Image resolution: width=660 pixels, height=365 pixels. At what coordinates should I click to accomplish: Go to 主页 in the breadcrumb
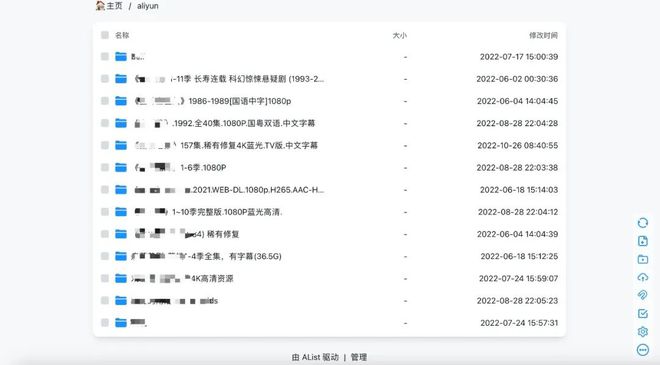coord(114,6)
